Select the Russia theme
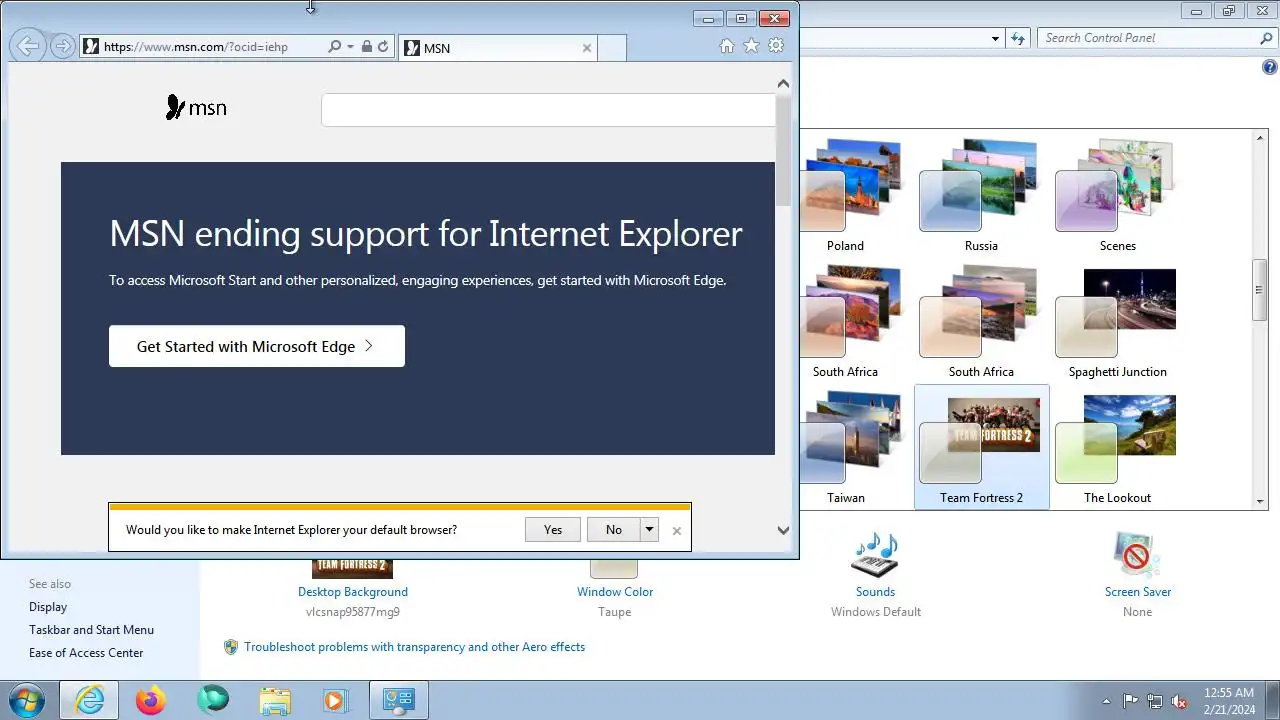The image size is (1280, 720). 981,196
